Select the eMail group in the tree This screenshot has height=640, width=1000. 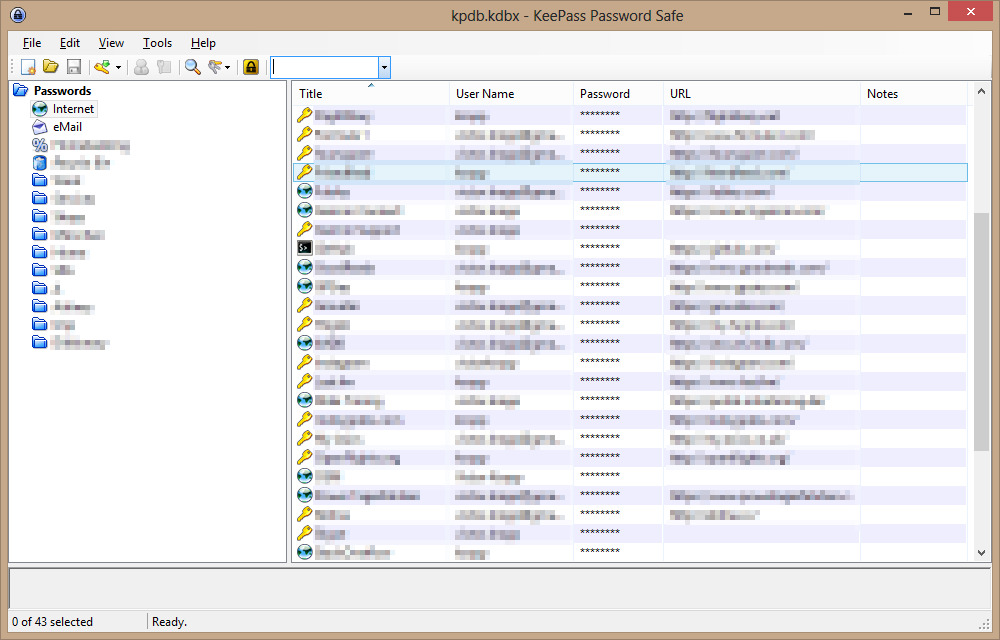coord(67,127)
